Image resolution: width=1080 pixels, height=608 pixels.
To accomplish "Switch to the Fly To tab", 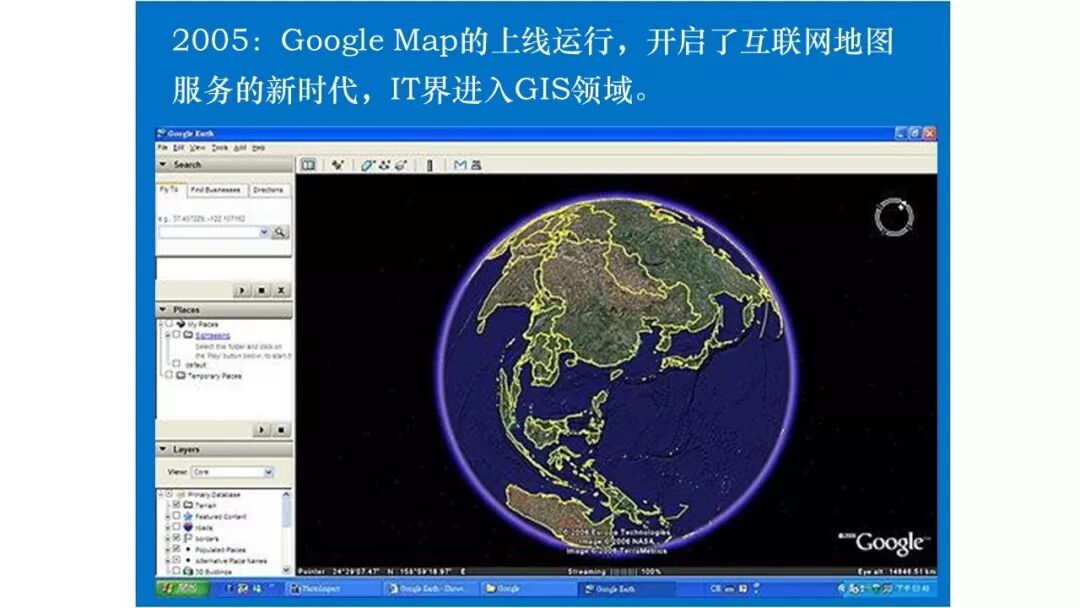I will (170, 189).
